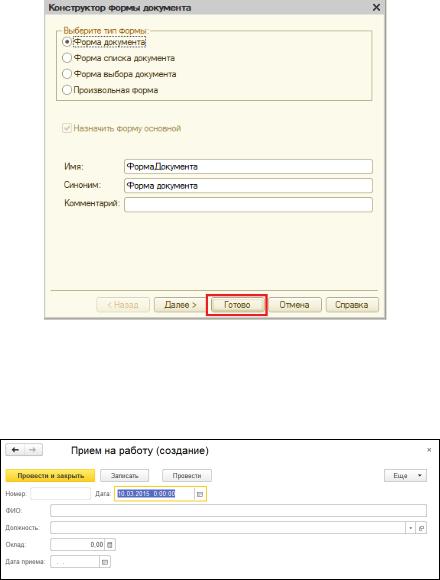440x580 pixels.
Task: Click the 'Дата приема' date field
Action: click(x=75, y=562)
